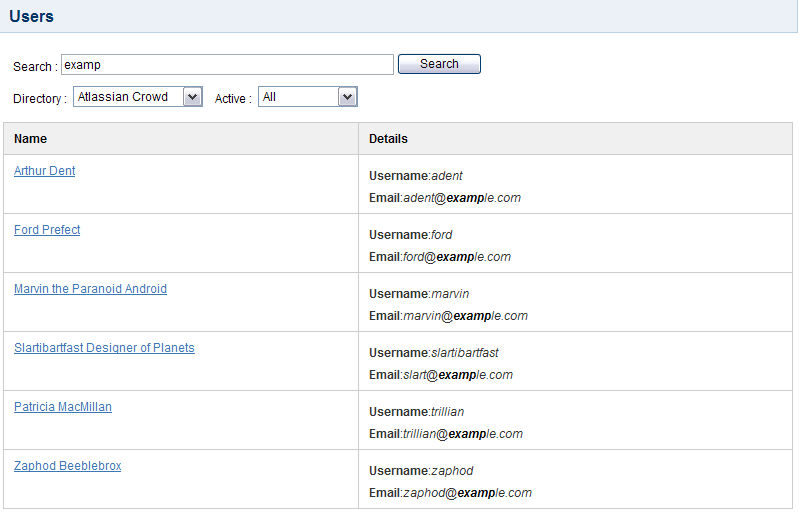The image size is (799, 516).
Task: Click the Directory dropdown arrow button
Action: pyautogui.click(x=193, y=97)
